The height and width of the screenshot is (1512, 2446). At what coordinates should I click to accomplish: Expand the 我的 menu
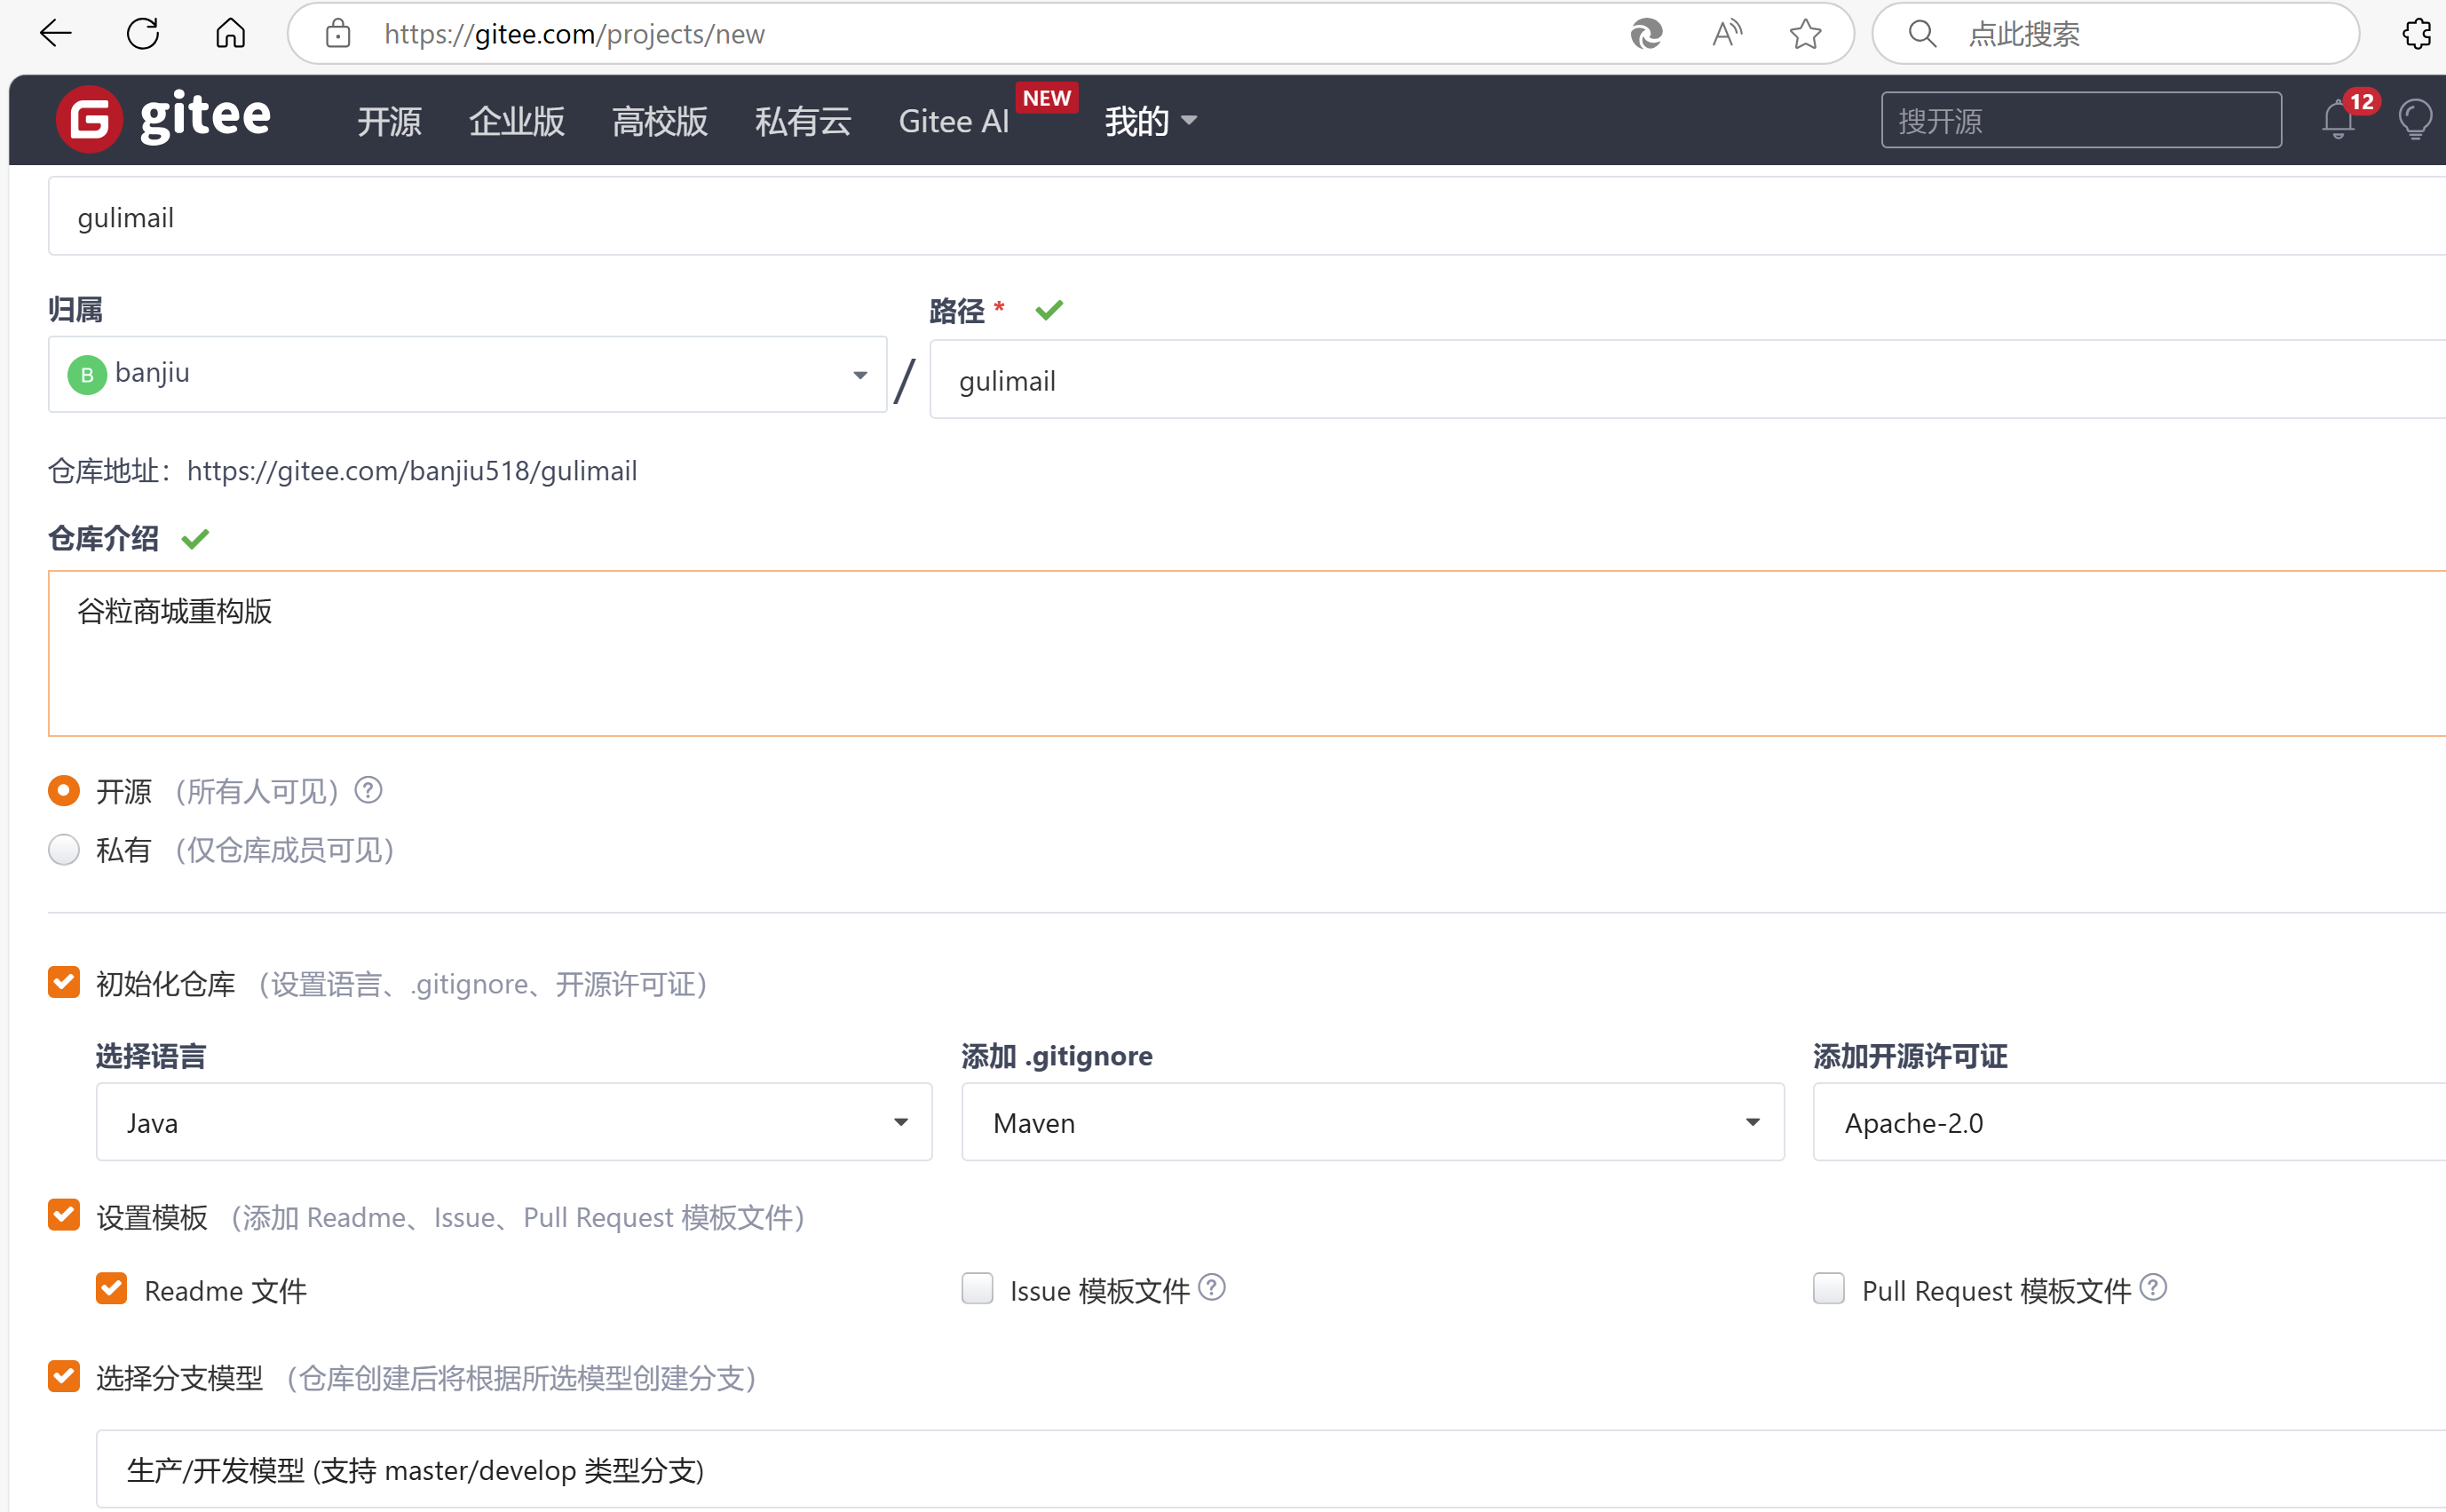point(1149,121)
